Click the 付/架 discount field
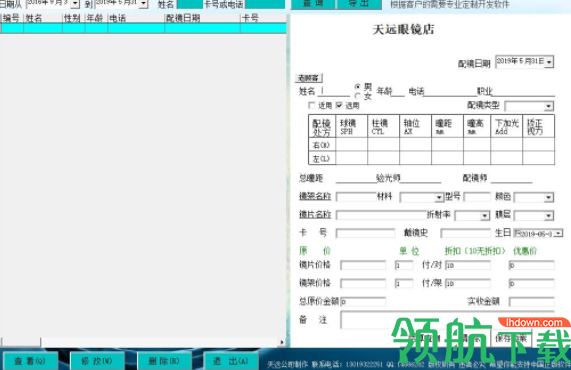 coord(468,283)
